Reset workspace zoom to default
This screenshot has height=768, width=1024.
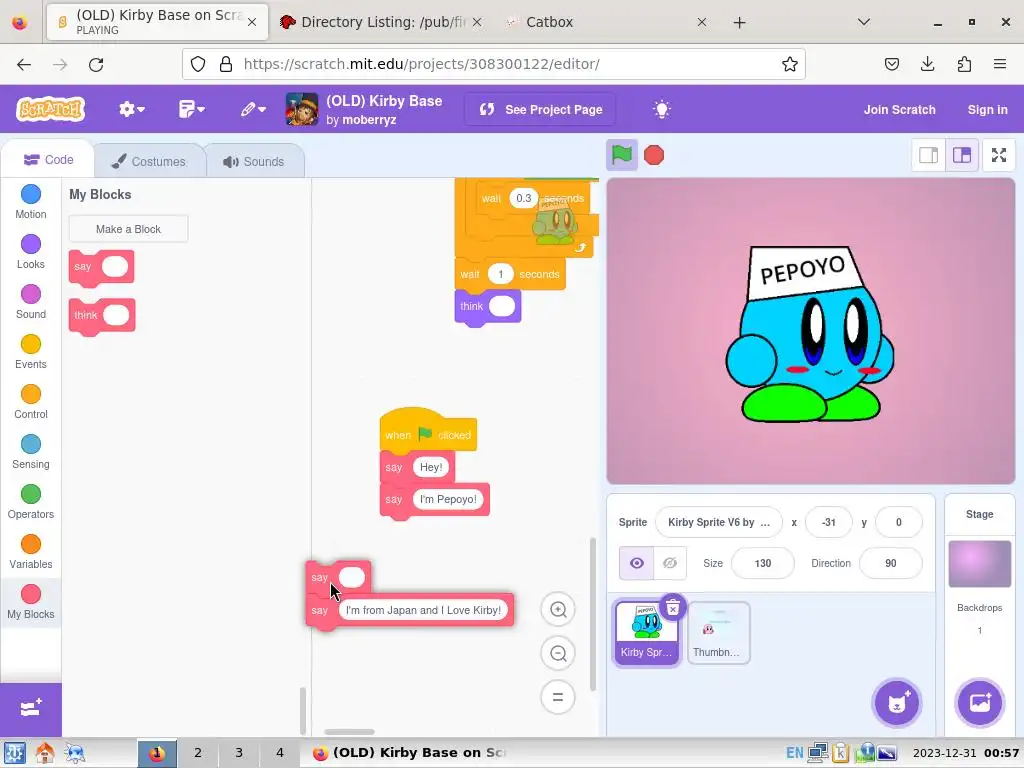click(x=558, y=697)
